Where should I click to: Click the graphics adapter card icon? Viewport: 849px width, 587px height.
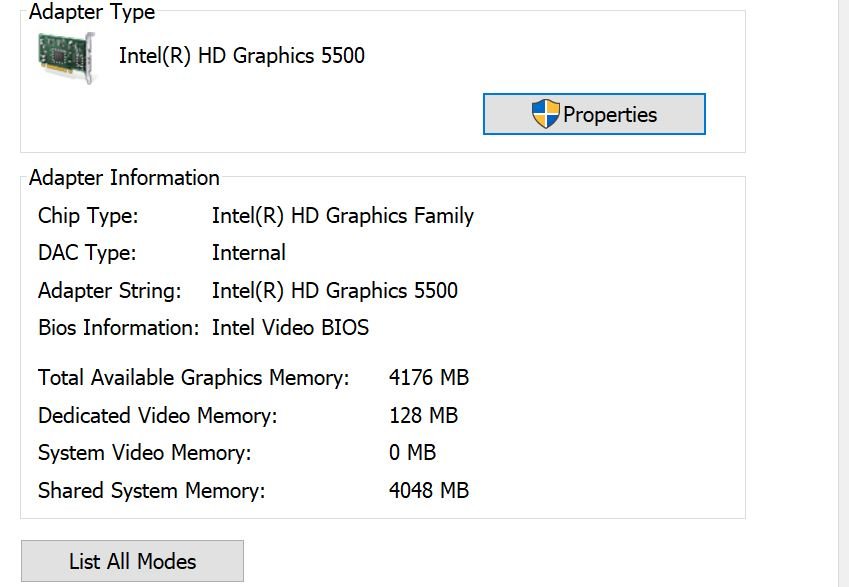tap(66, 57)
